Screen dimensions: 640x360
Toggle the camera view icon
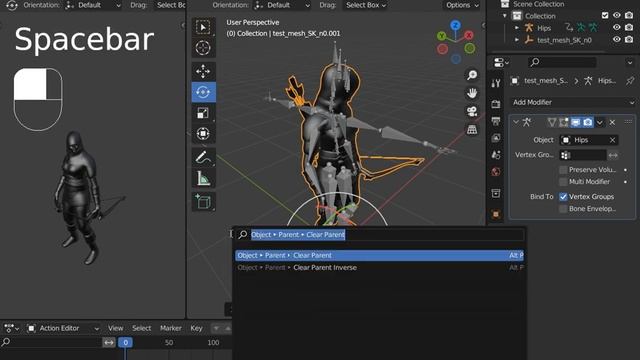[x=472, y=111]
